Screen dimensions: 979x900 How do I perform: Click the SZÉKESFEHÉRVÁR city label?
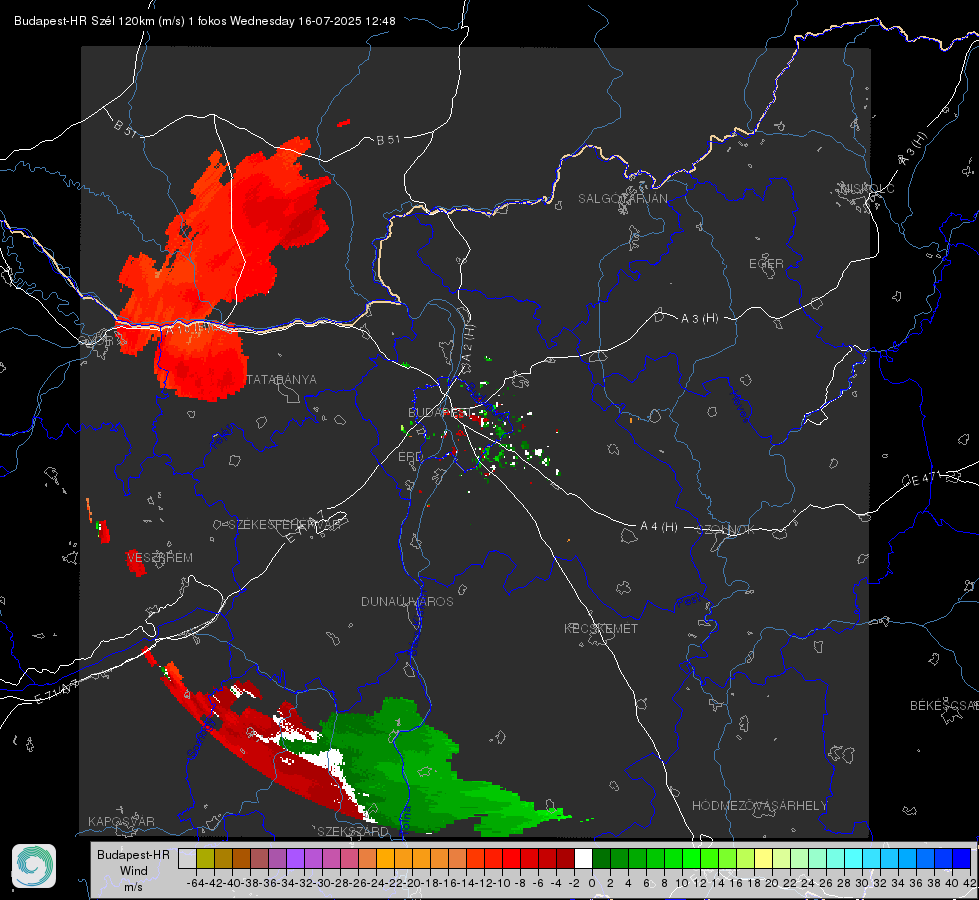click(285, 525)
